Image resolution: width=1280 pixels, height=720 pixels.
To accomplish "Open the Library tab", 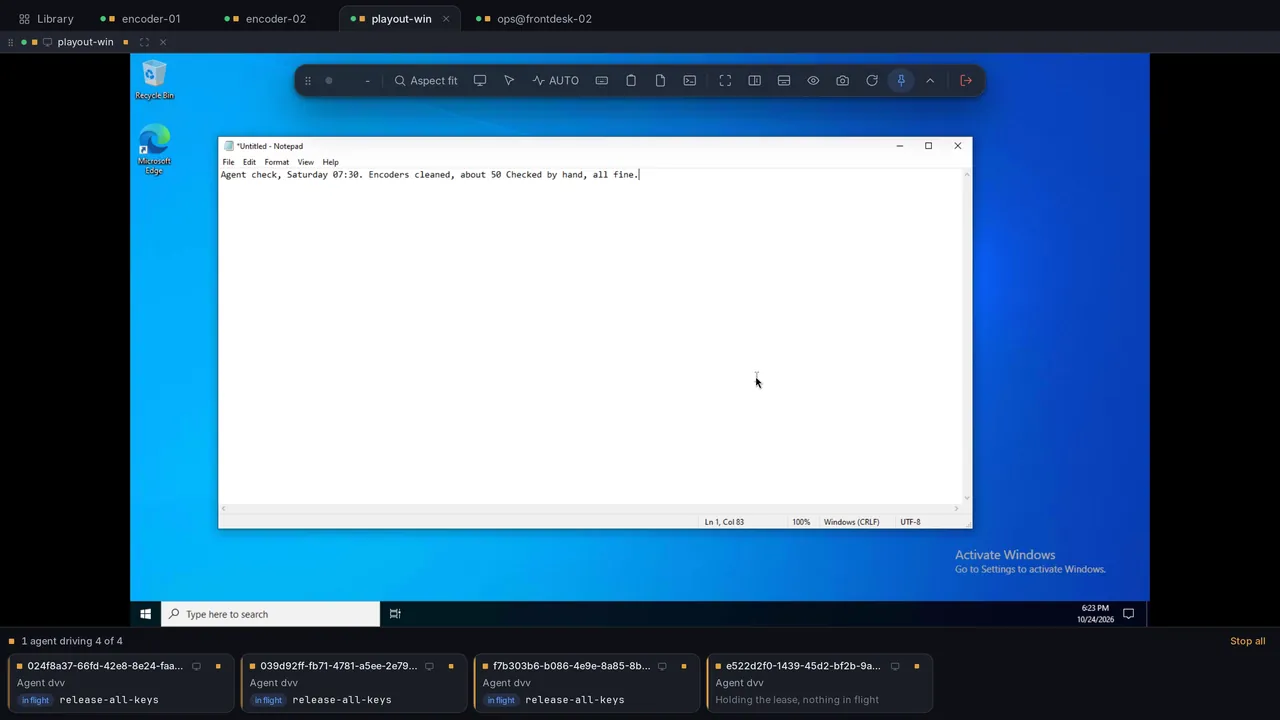I will pos(46,19).
